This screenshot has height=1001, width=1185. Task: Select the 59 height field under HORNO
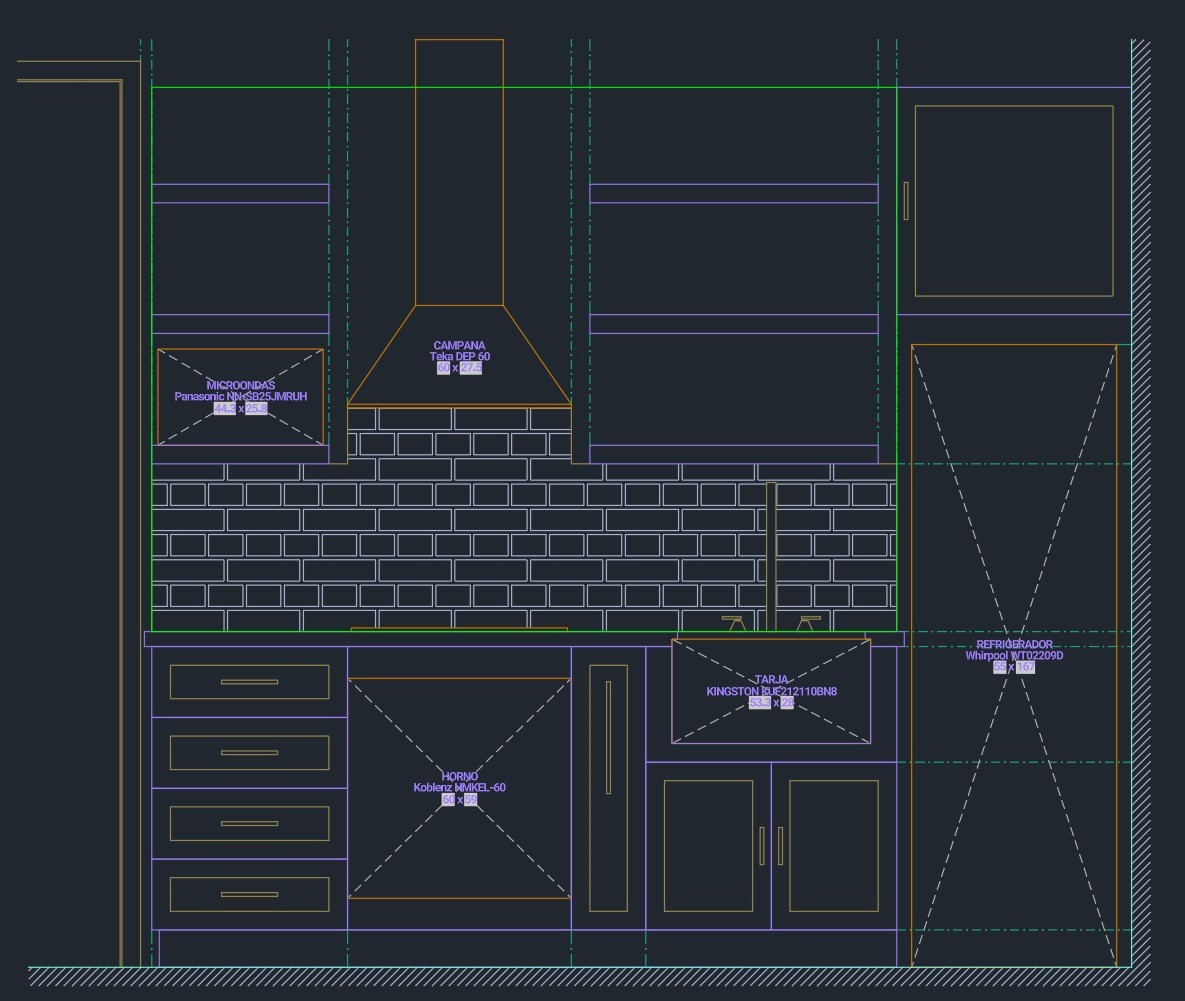(x=471, y=800)
